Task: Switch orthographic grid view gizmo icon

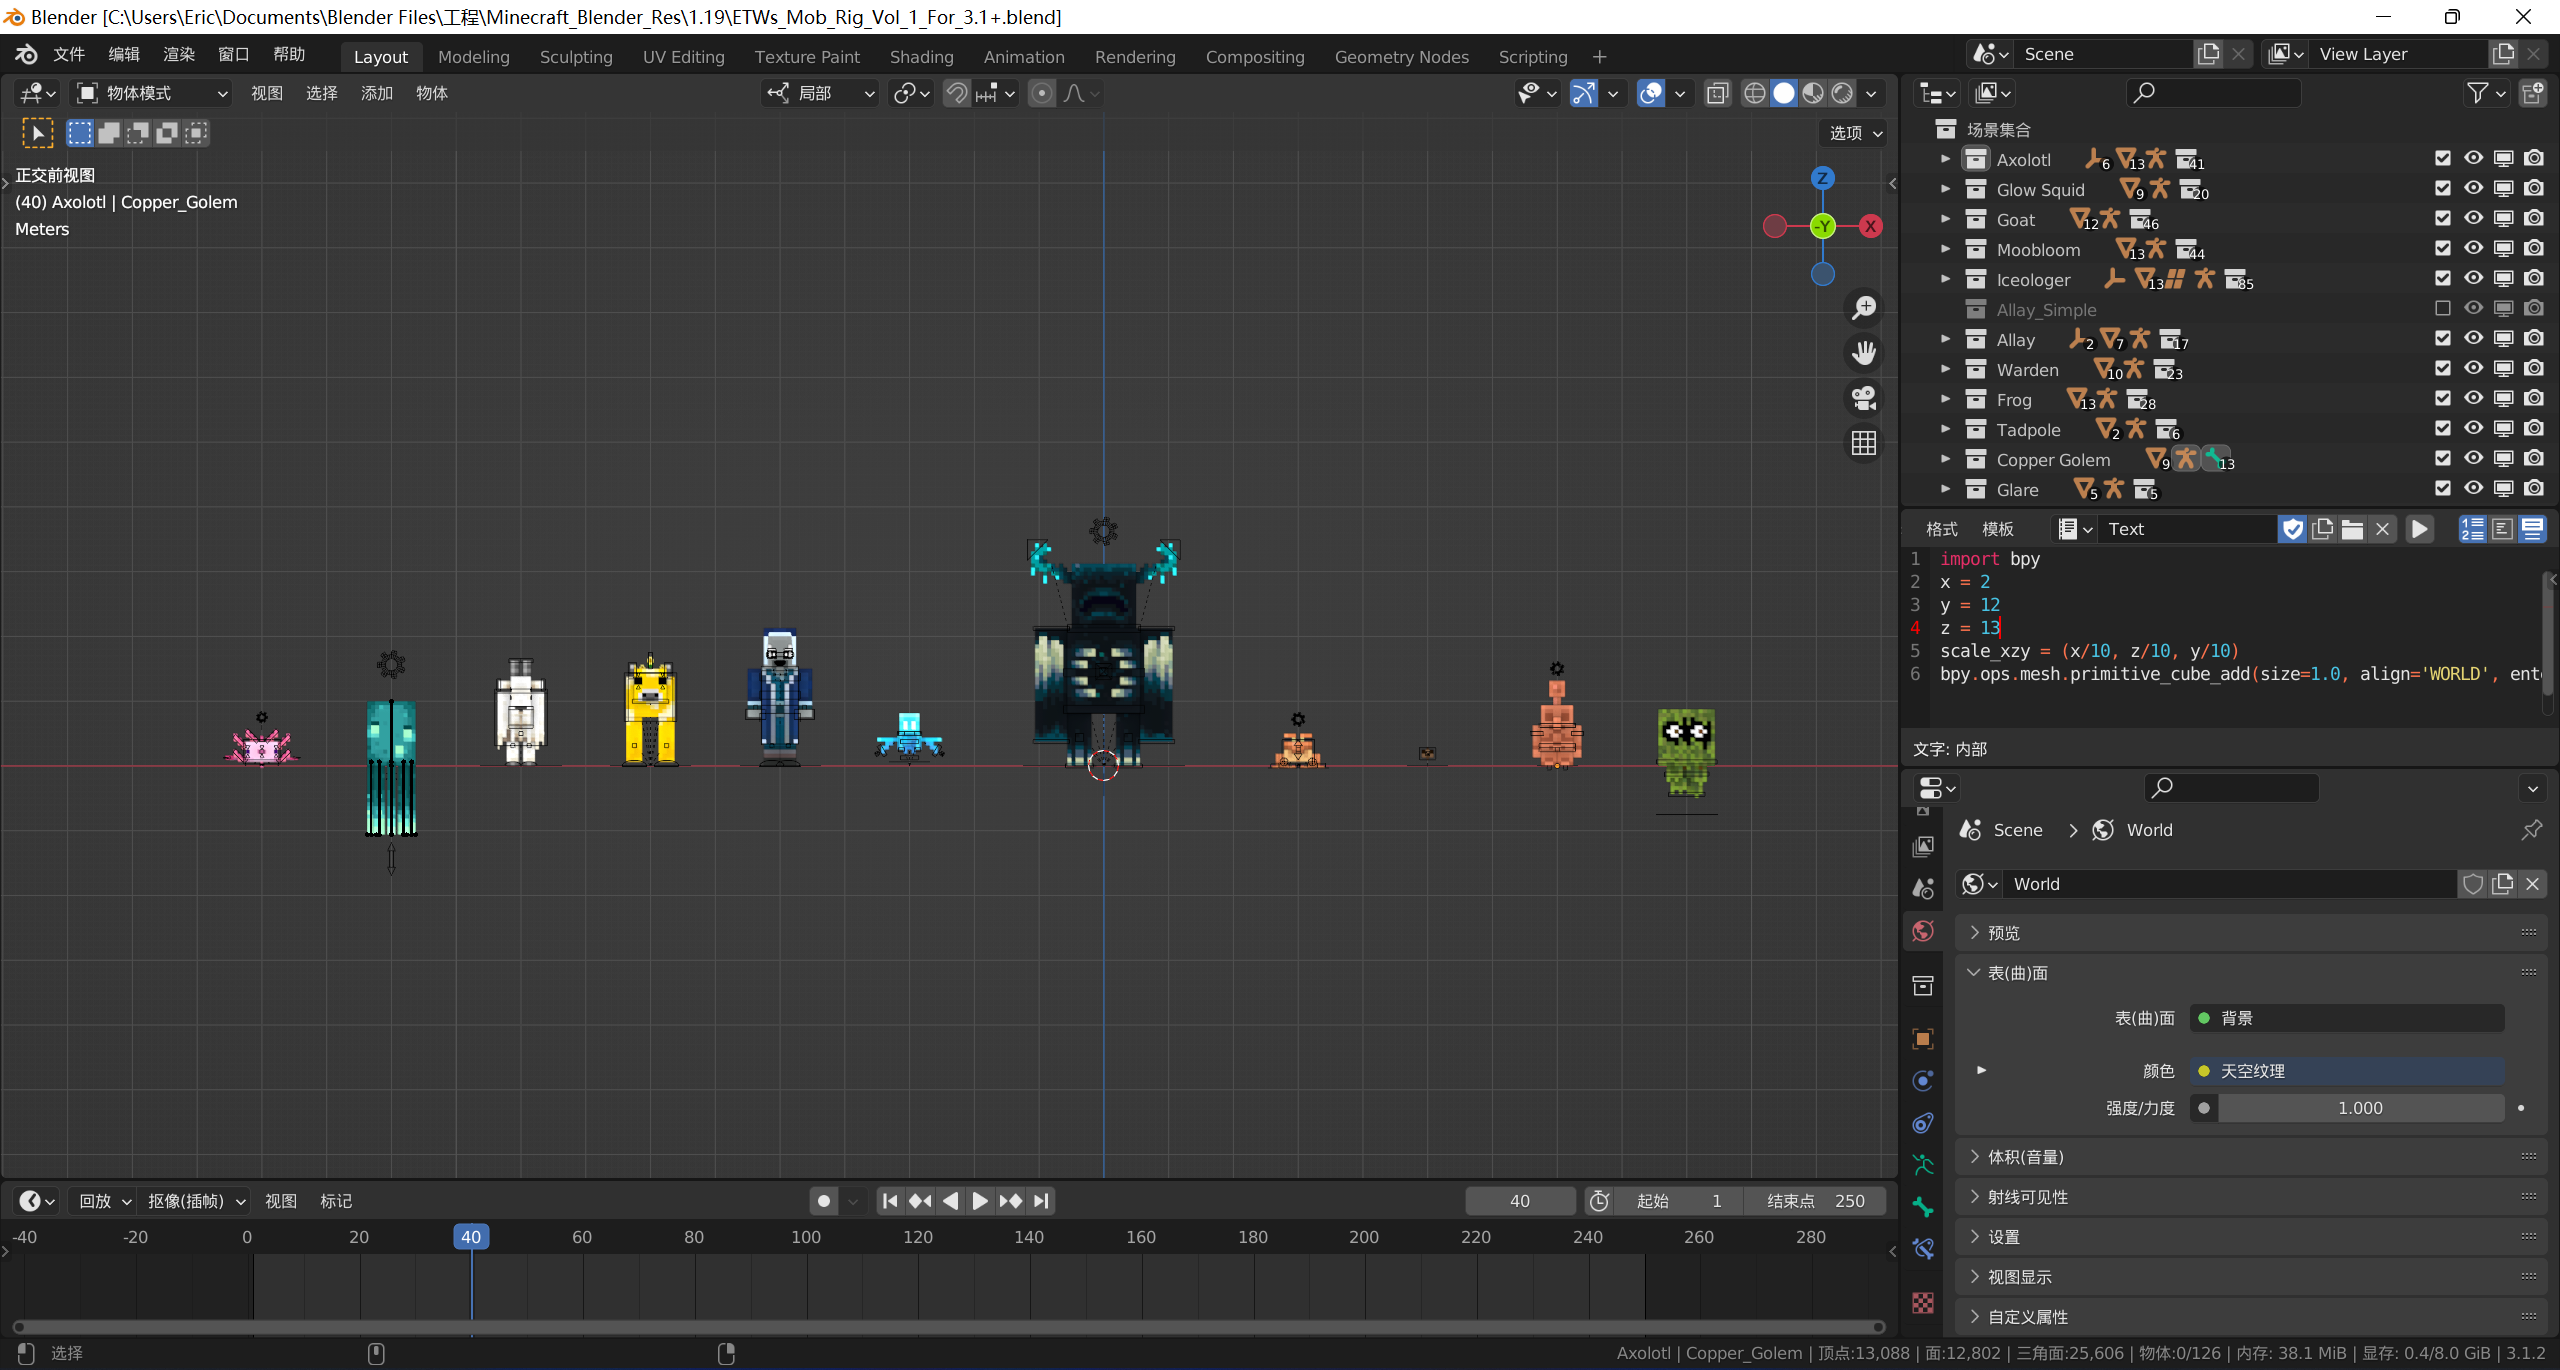Action: click(x=1863, y=443)
